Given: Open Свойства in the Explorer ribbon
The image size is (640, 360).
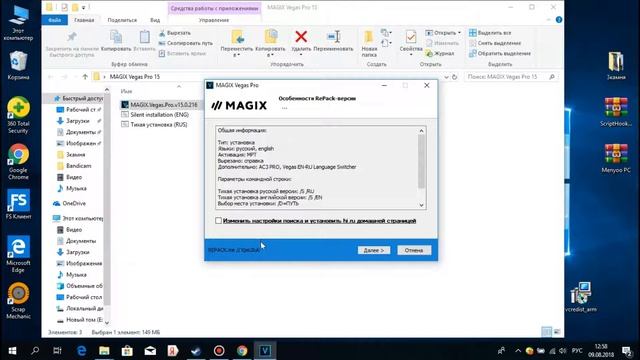Looking at the screenshot, I should click(411, 43).
